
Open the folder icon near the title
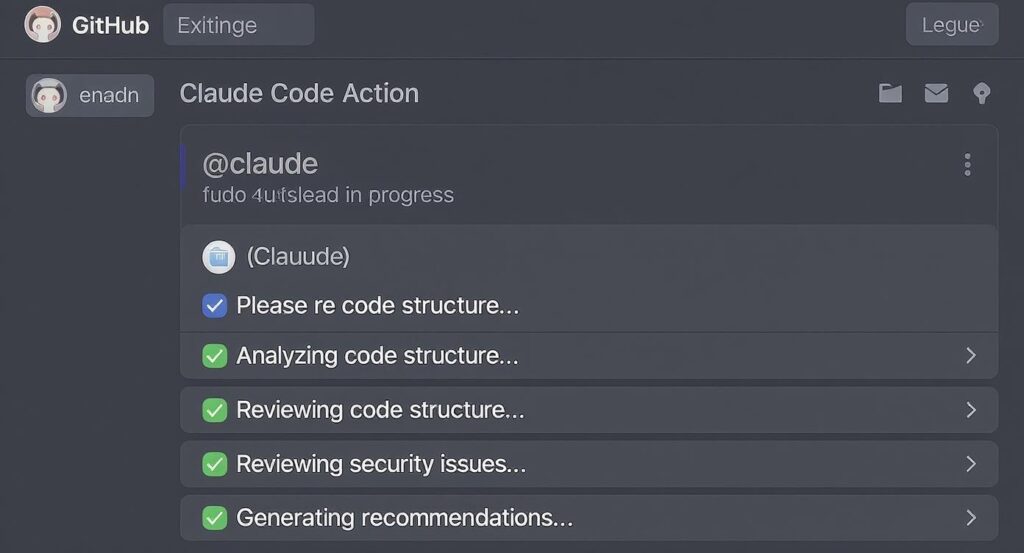pyautogui.click(x=890, y=93)
